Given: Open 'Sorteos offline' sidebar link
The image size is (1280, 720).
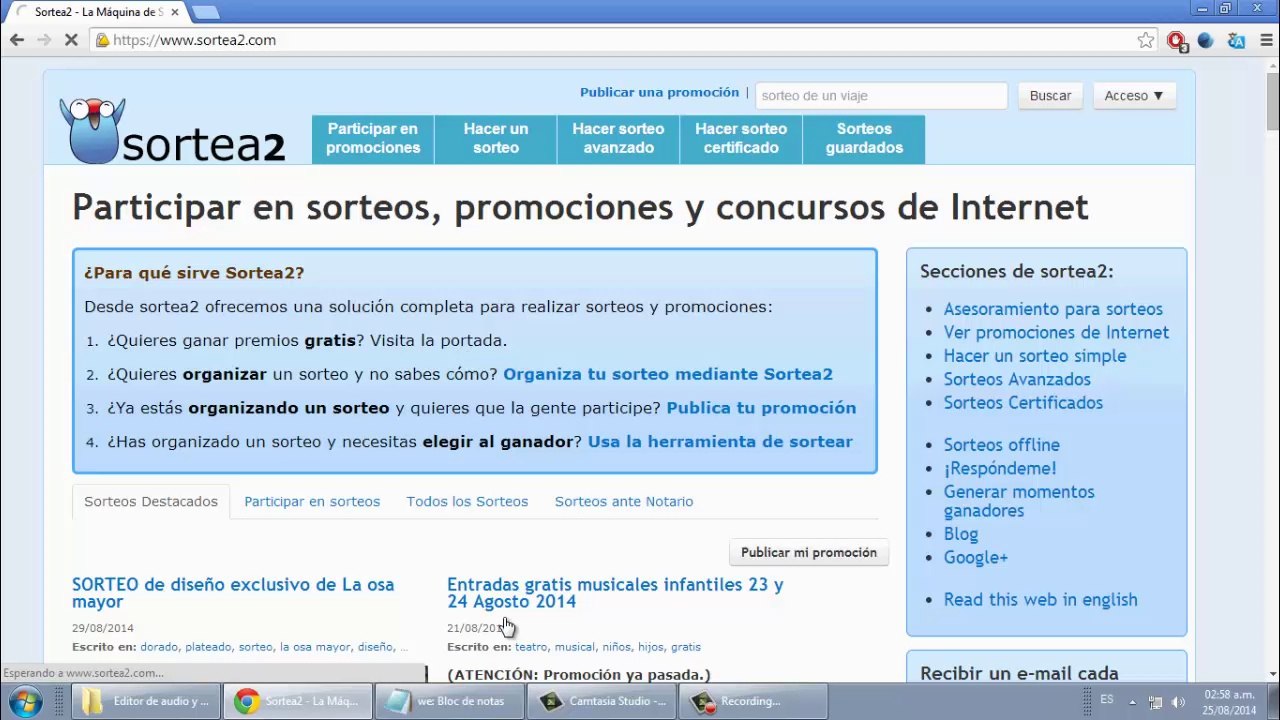Looking at the screenshot, I should 1002,445.
